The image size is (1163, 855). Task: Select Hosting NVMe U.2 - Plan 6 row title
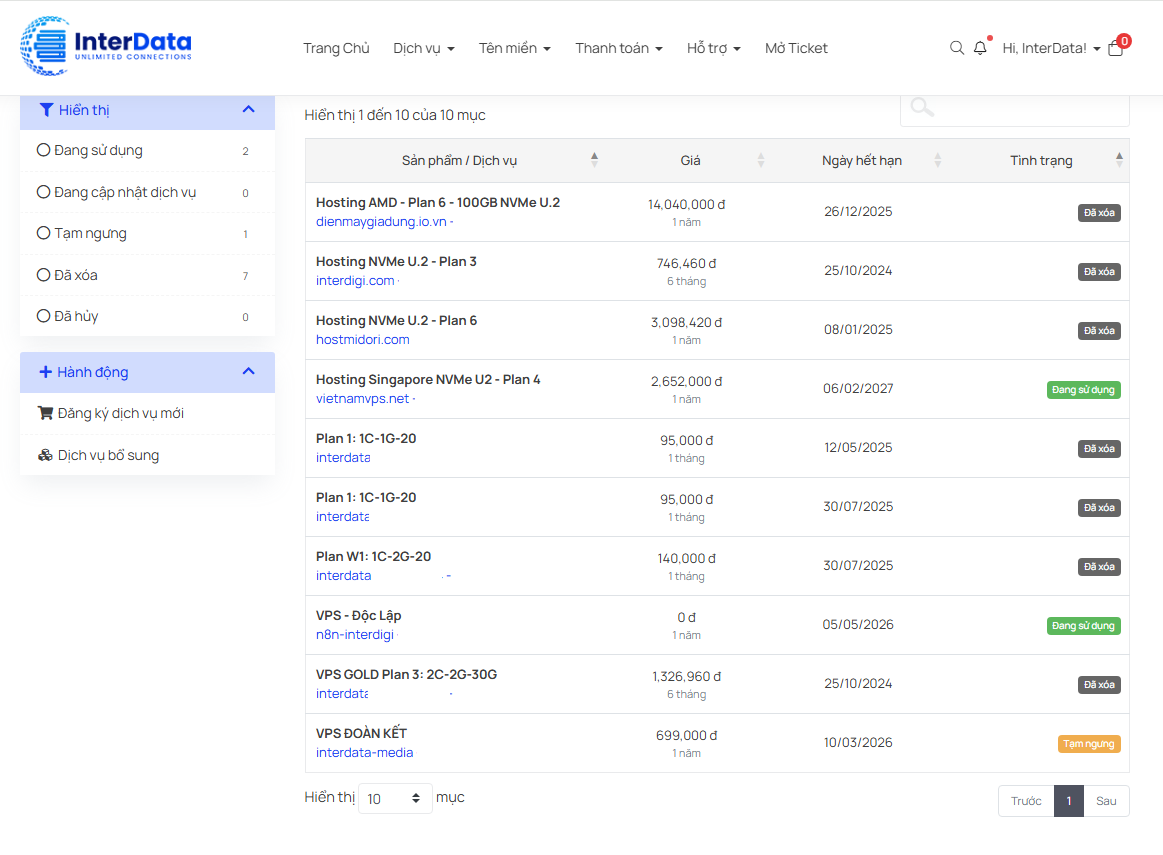click(x=396, y=320)
